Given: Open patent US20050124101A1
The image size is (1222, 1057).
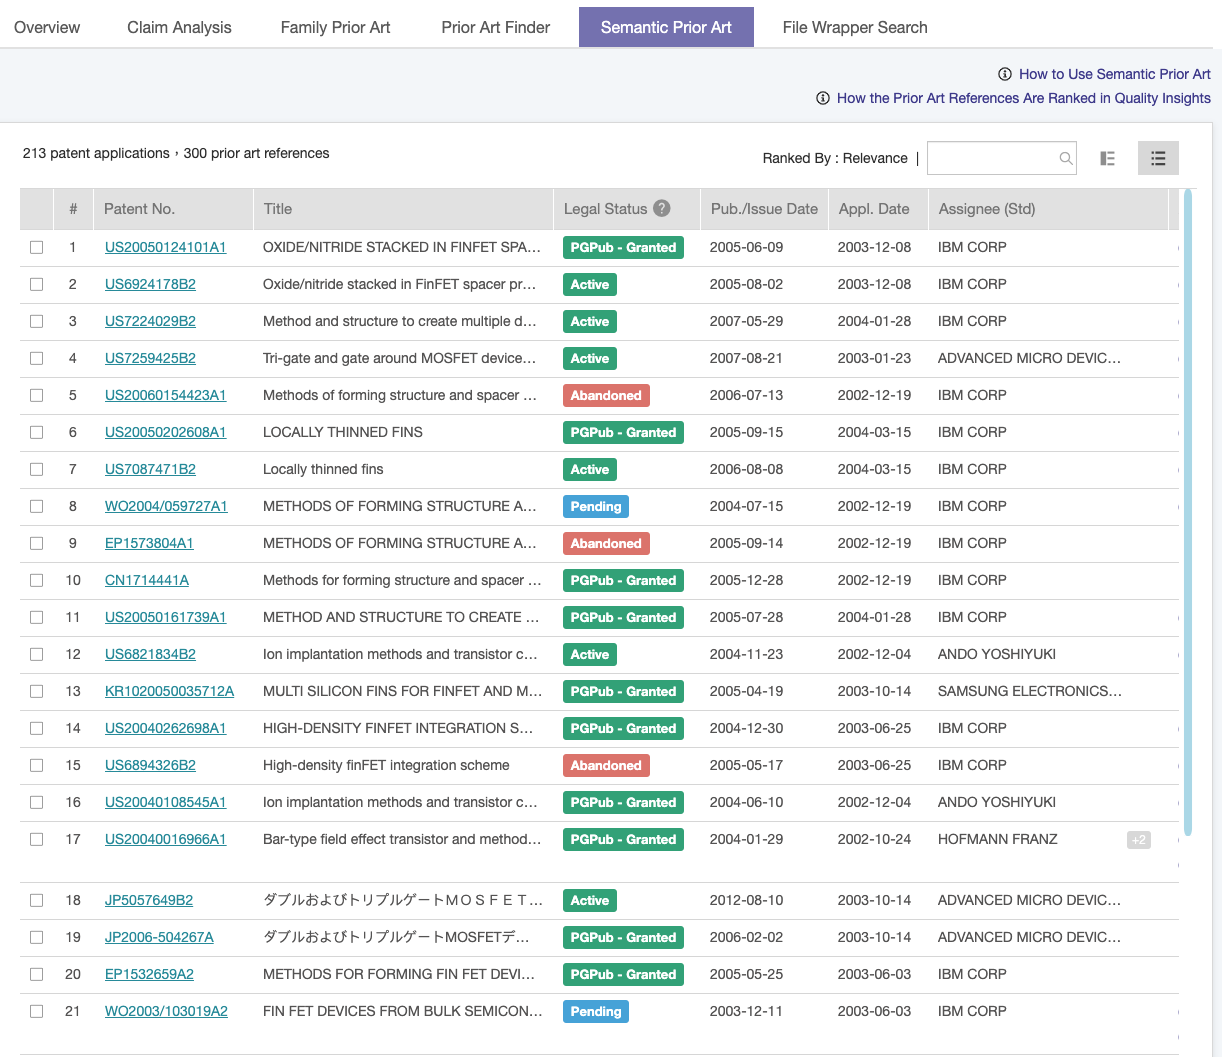Looking at the screenshot, I should coord(166,247).
